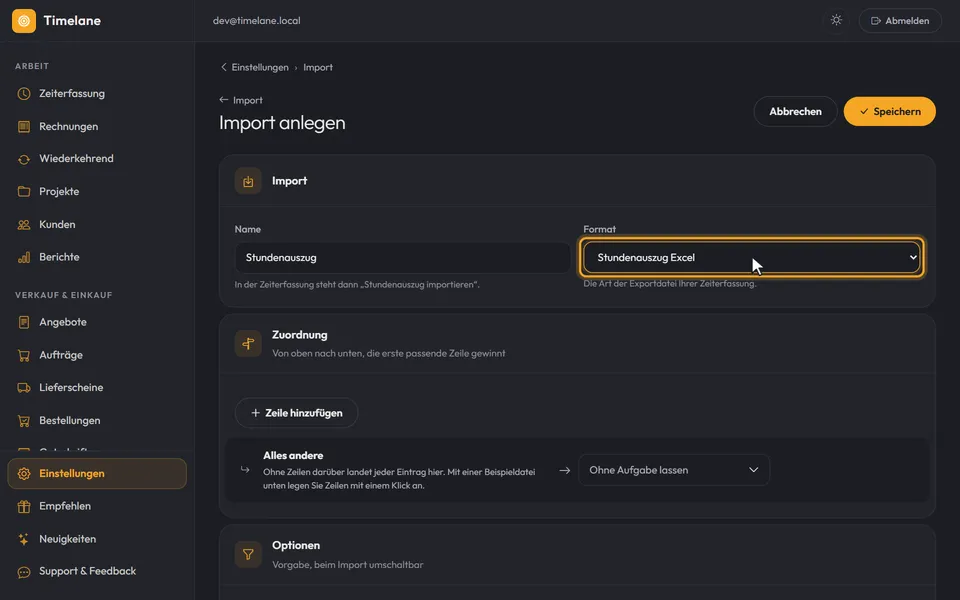The width and height of the screenshot is (960, 600).
Task: Click the Rechnungen invoice icon
Action: point(24,127)
